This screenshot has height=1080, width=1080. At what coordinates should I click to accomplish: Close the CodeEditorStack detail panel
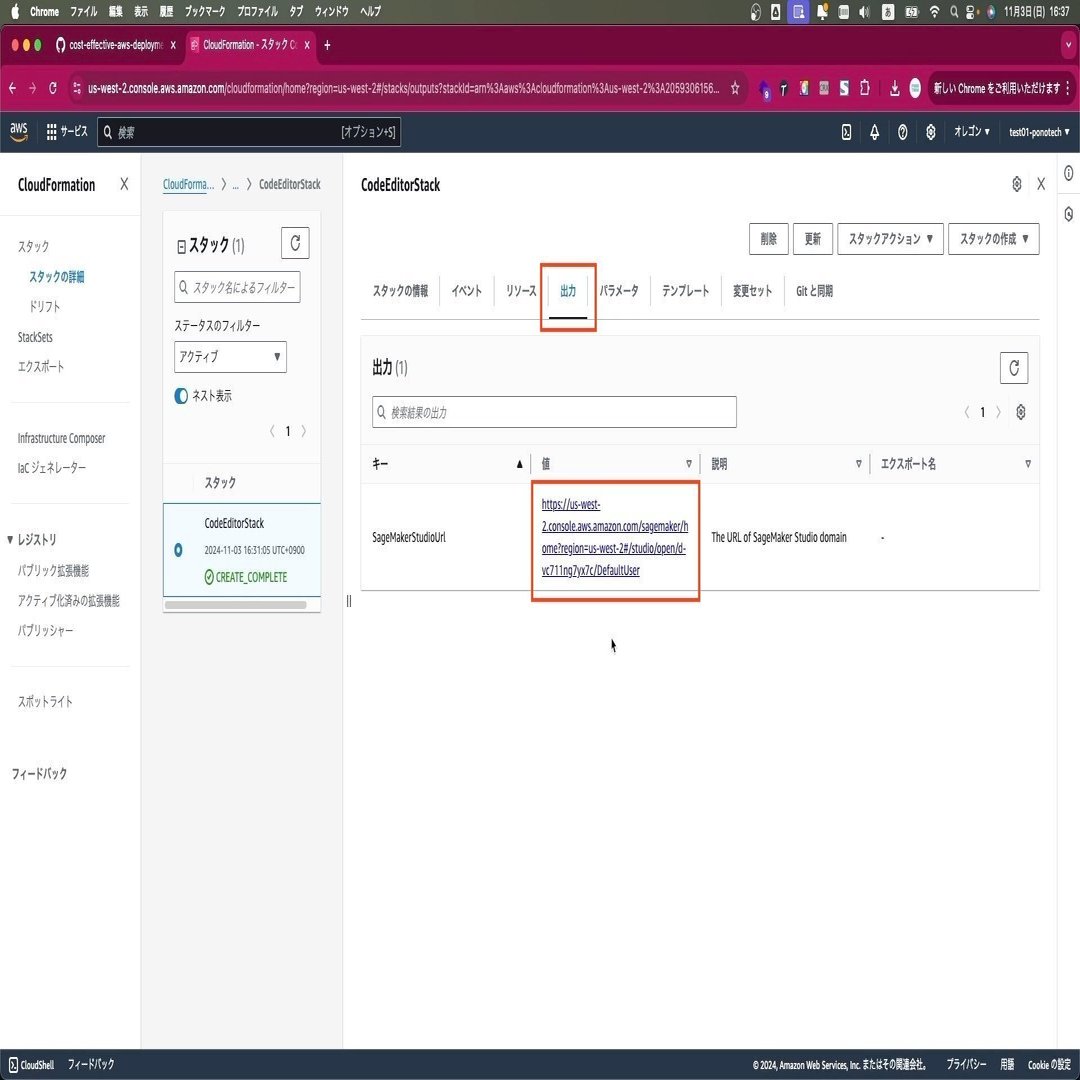tap(1041, 184)
